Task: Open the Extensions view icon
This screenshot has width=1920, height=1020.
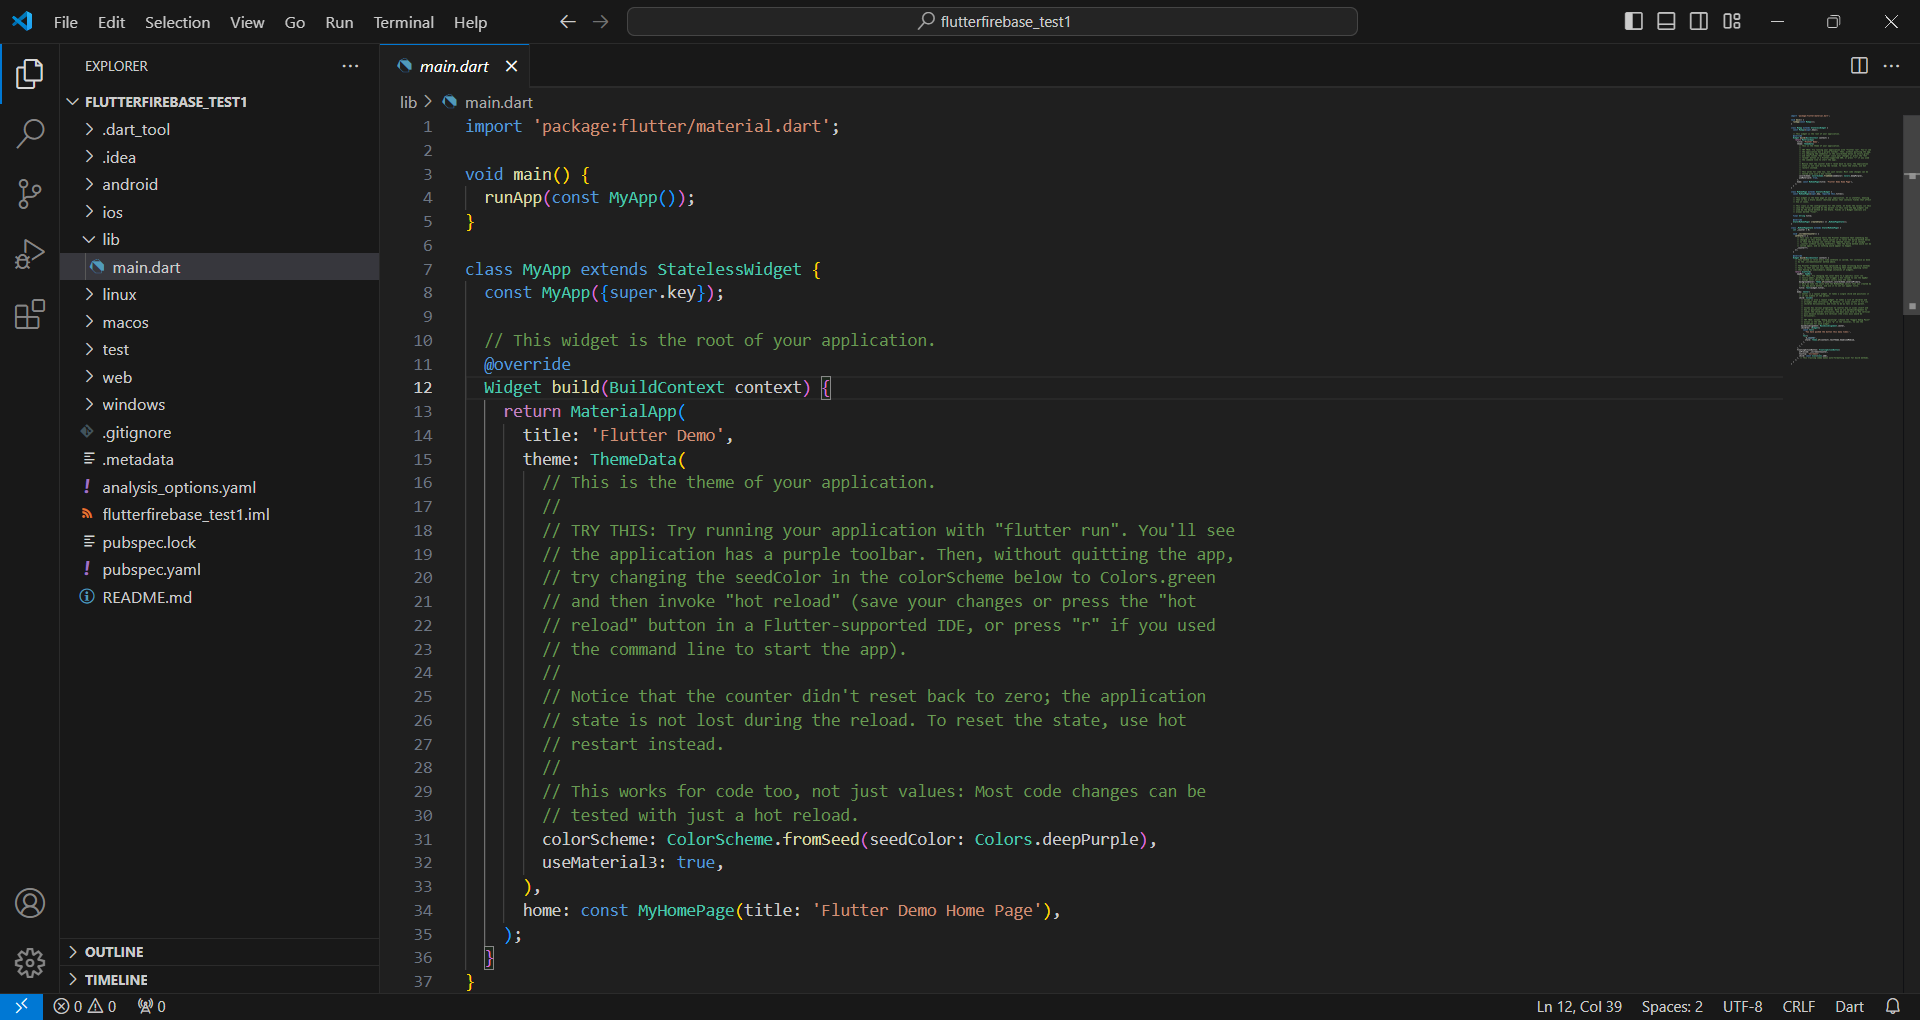Action: [30, 314]
